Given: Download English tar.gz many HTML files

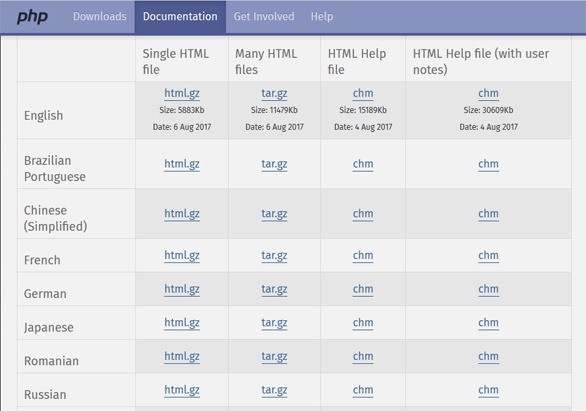Looking at the screenshot, I should tap(274, 93).
